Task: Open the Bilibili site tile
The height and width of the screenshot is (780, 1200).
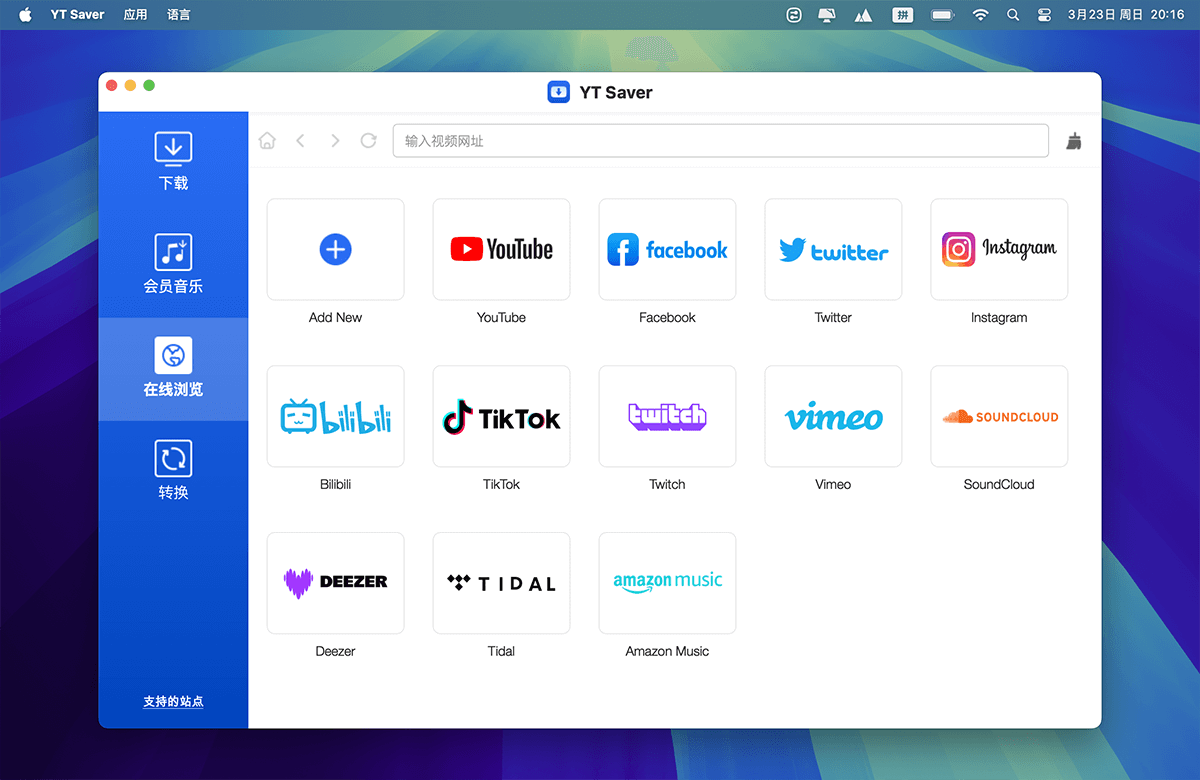Action: point(335,416)
